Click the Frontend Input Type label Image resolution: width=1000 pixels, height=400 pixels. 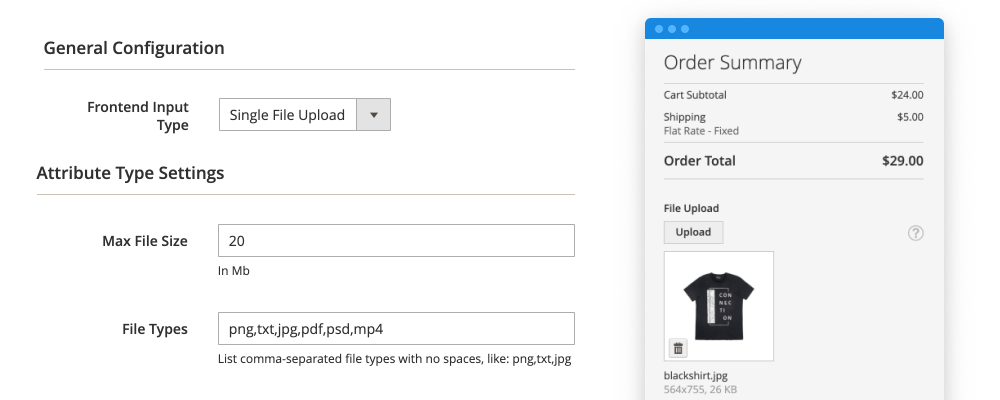pos(138,115)
